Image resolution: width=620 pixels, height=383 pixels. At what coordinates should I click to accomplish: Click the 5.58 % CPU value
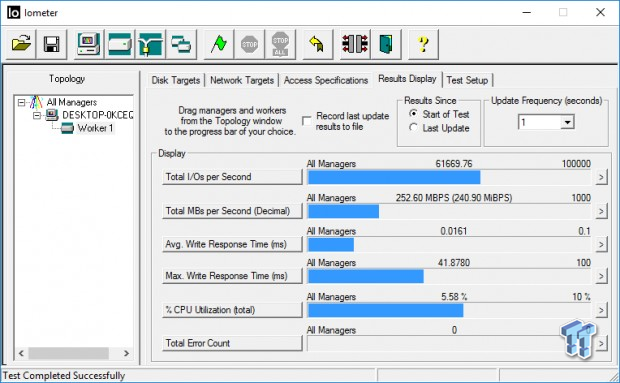(454, 297)
